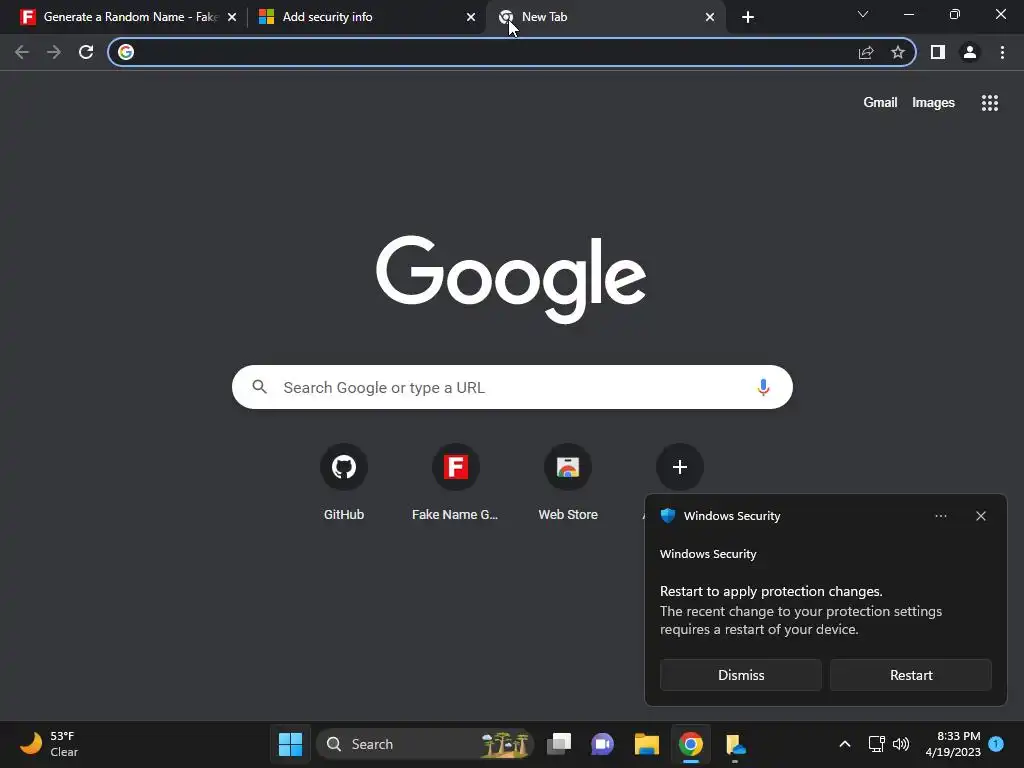Open the clock showing 8:33 PM
Viewport: 1024px width, 768px height.
click(953, 744)
